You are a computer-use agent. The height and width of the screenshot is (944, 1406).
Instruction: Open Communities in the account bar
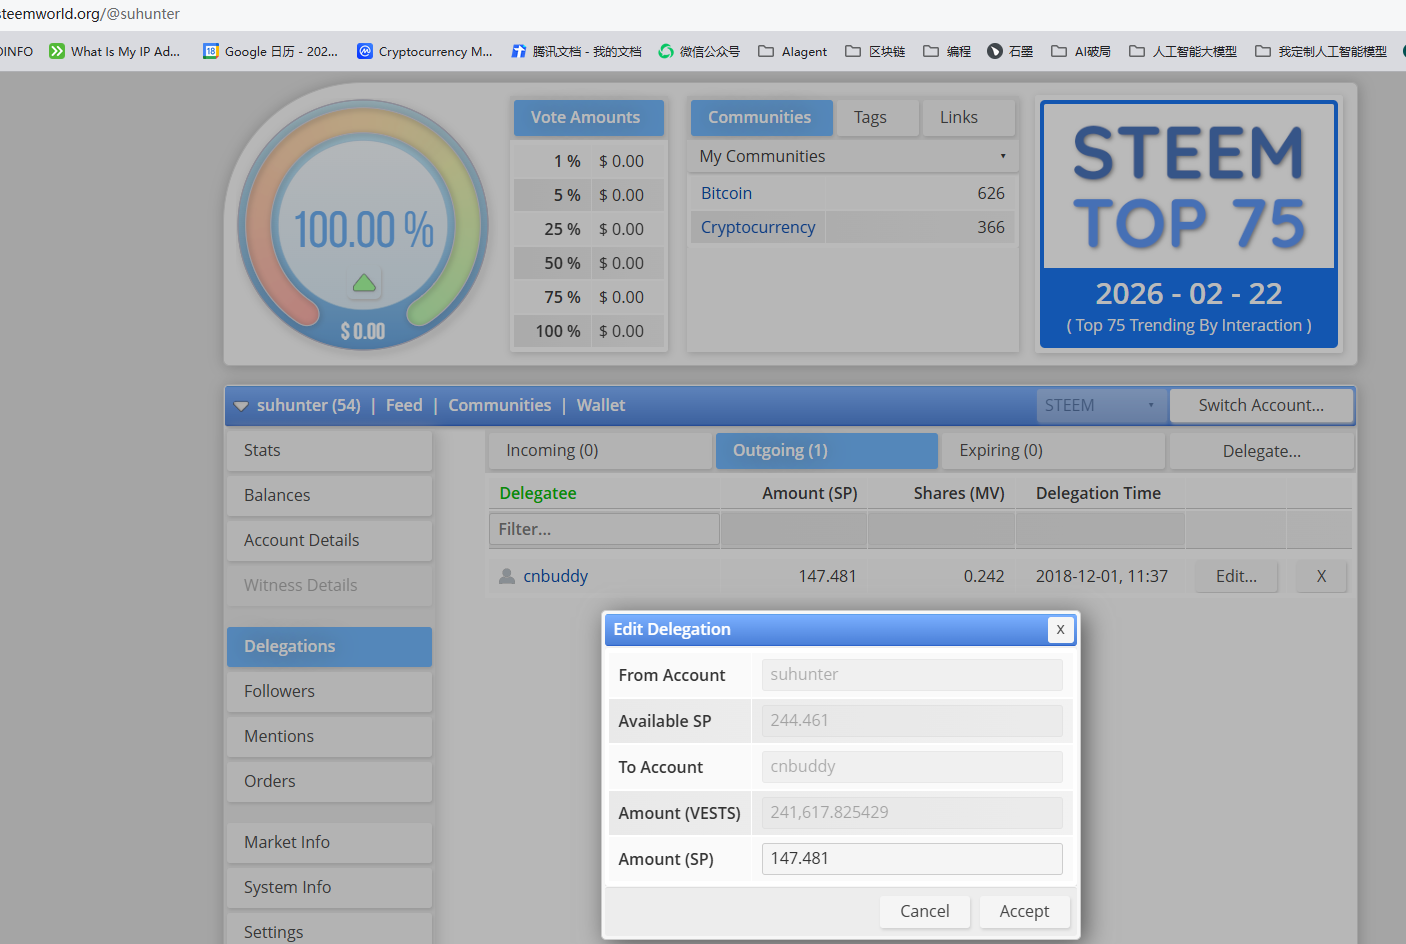point(499,405)
